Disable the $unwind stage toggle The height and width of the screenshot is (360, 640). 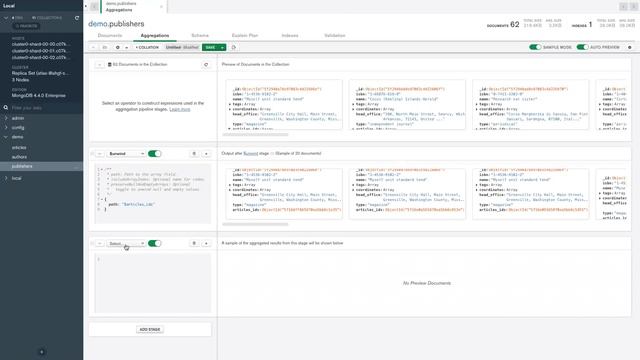point(154,154)
